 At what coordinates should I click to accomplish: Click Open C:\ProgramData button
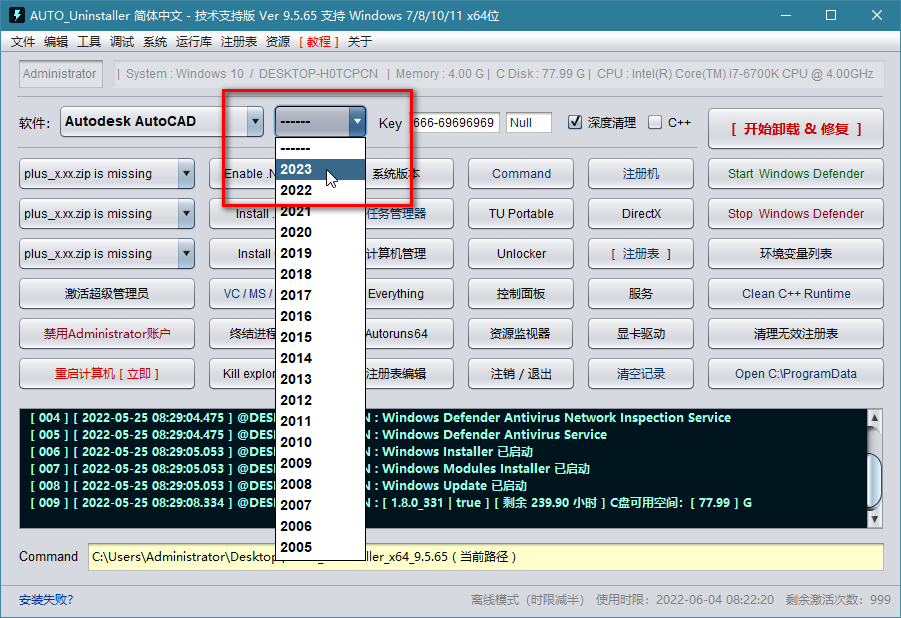(795, 374)
